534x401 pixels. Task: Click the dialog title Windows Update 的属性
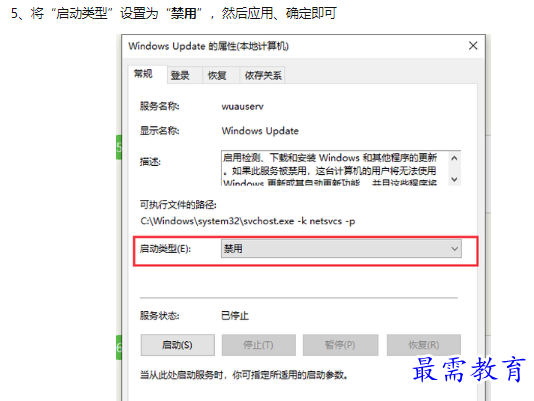[208, 46]
